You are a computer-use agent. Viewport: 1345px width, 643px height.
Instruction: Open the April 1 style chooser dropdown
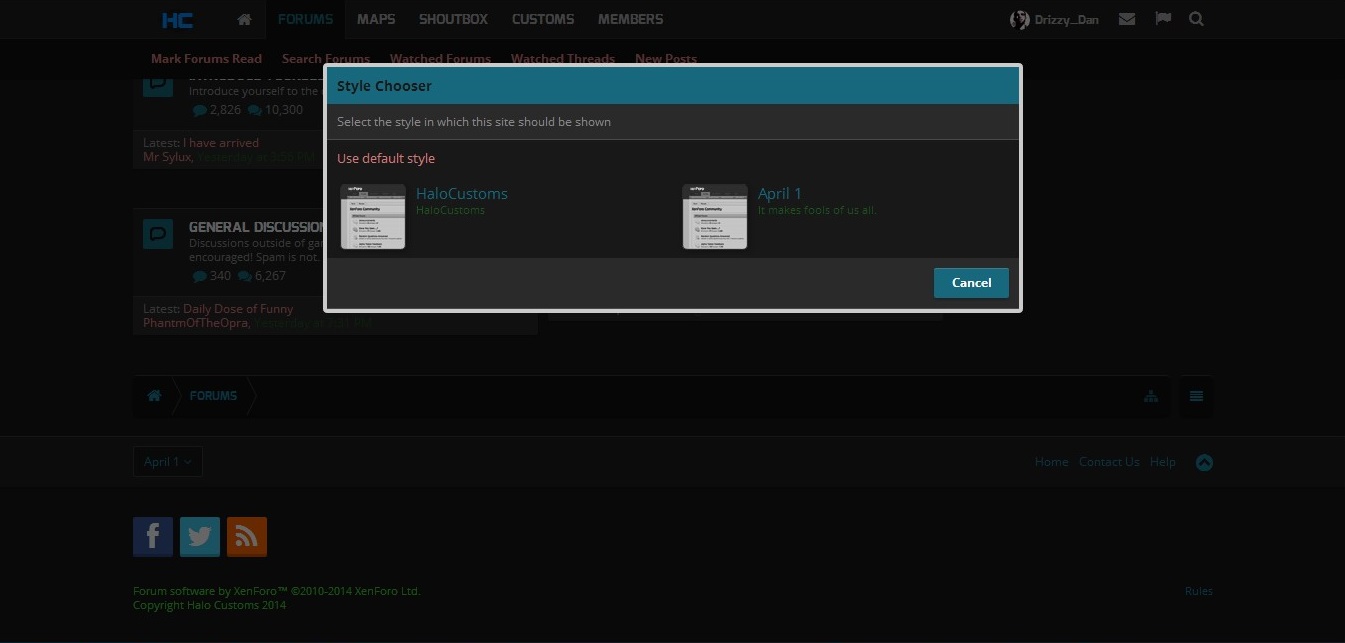(x=168, y=462)
